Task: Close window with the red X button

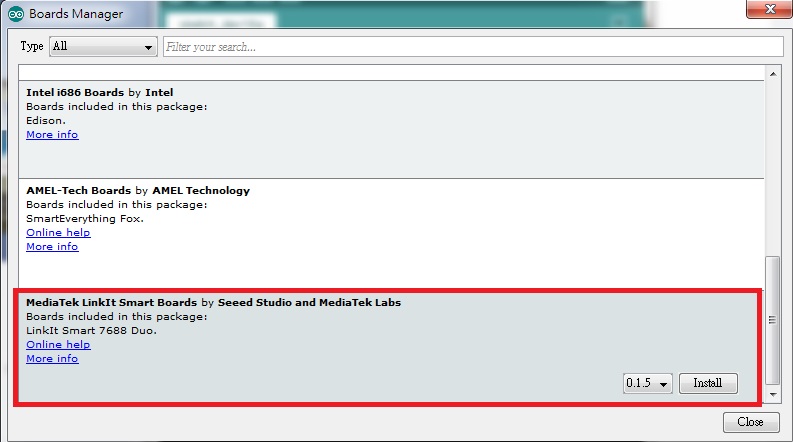Action: 769,9
